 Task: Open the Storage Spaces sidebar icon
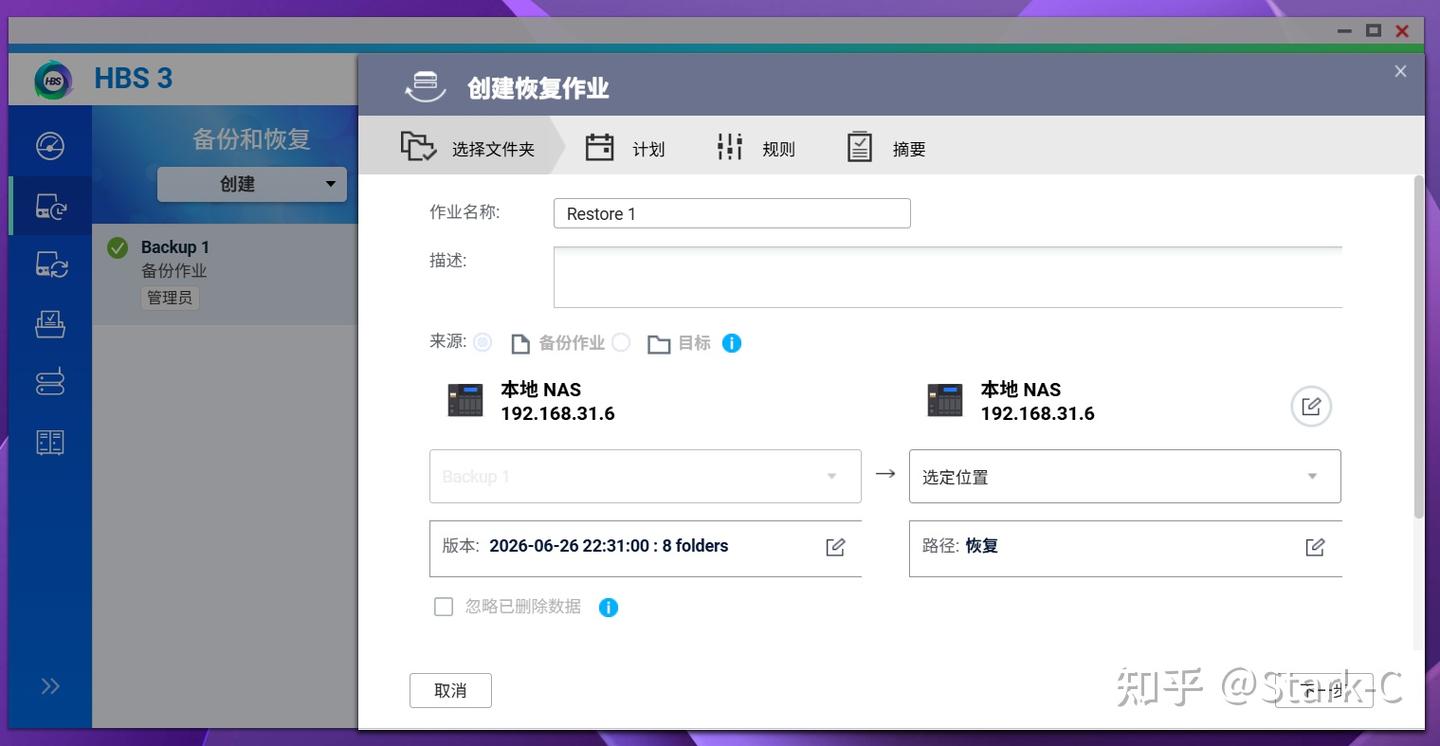point(50,381)
